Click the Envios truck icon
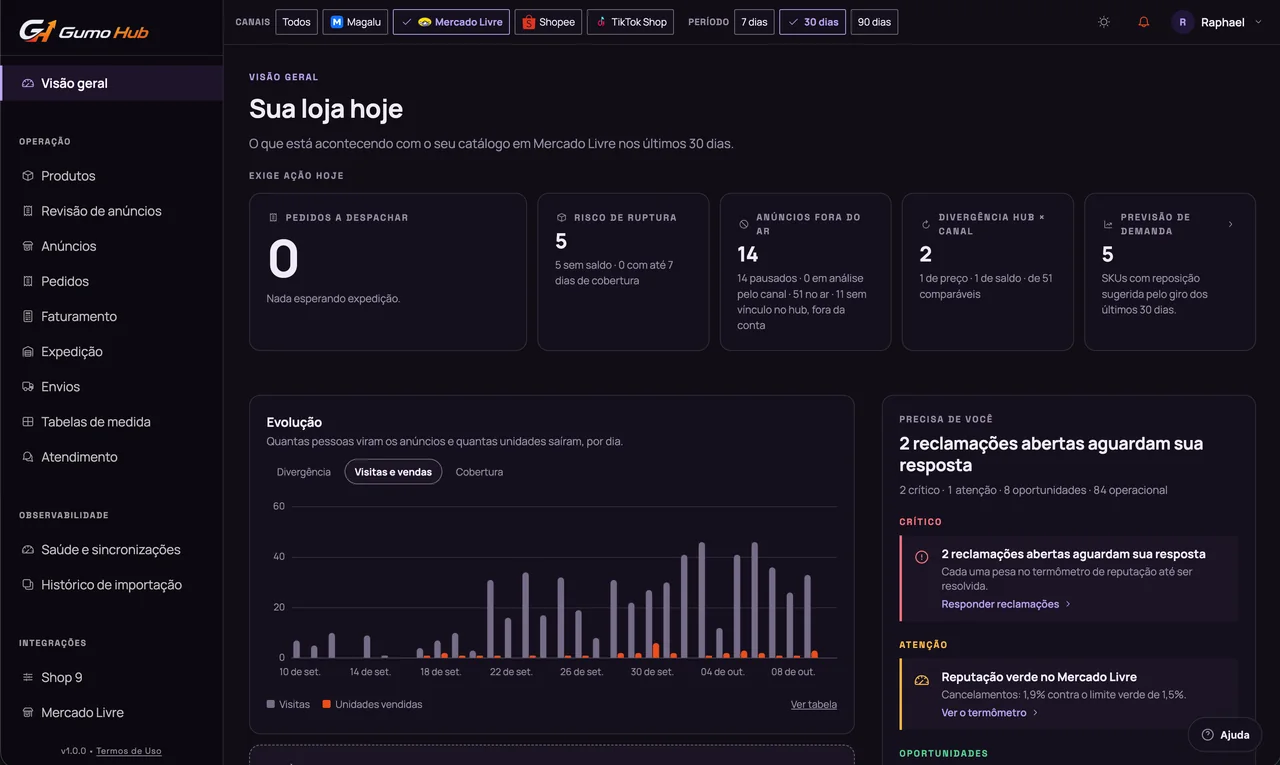 [x=28, y=387]
